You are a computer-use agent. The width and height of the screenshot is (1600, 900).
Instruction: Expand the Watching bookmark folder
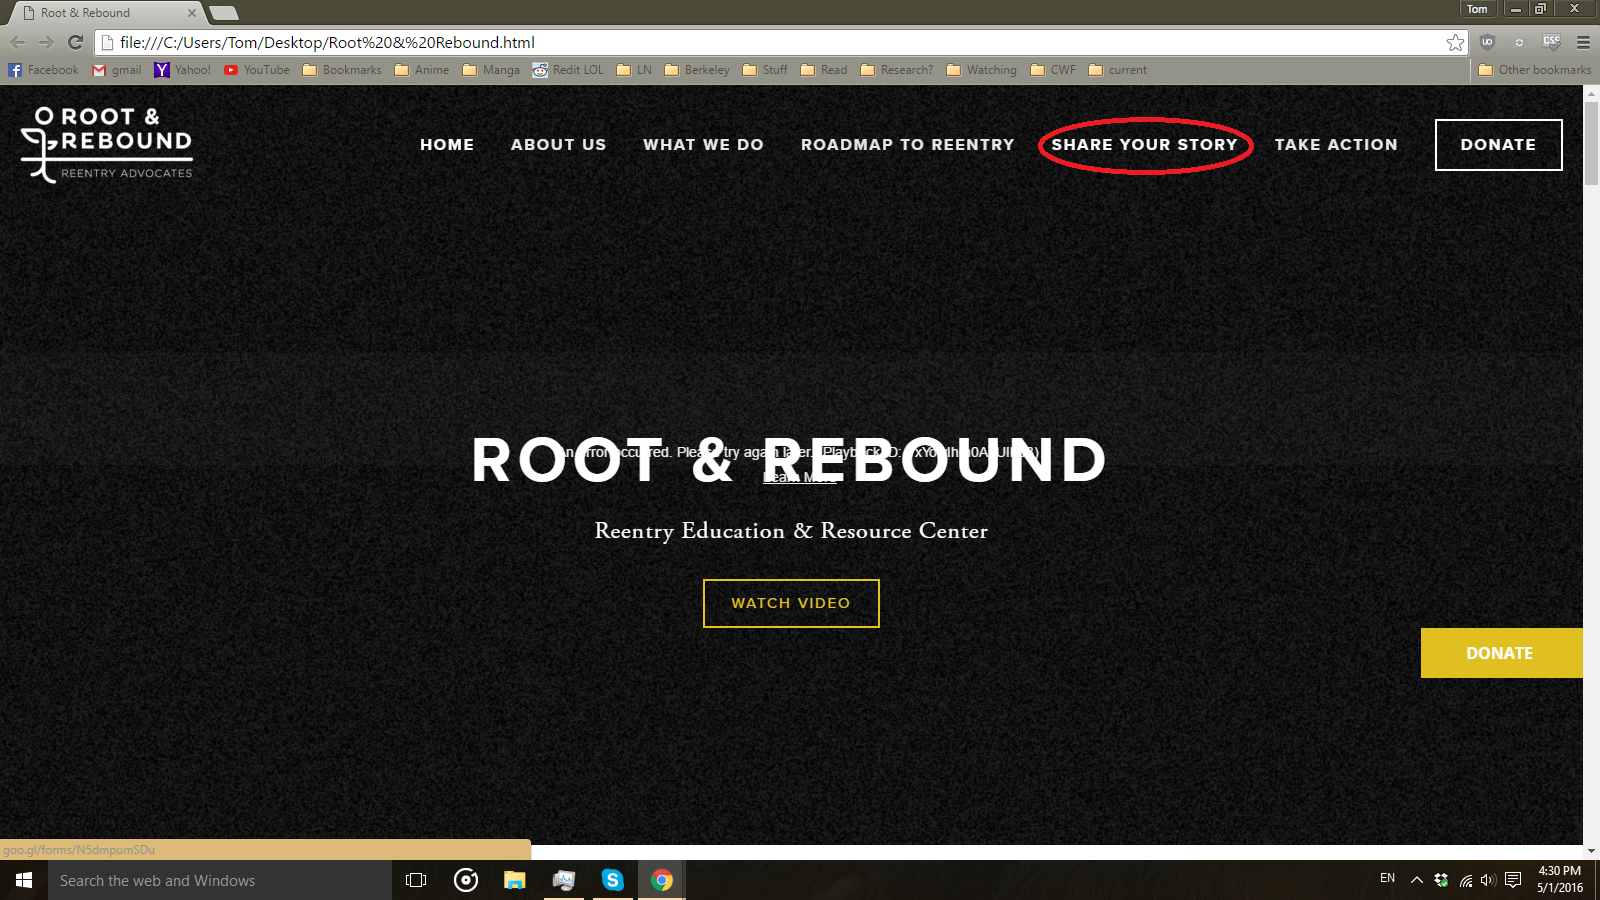pos(982,70)
